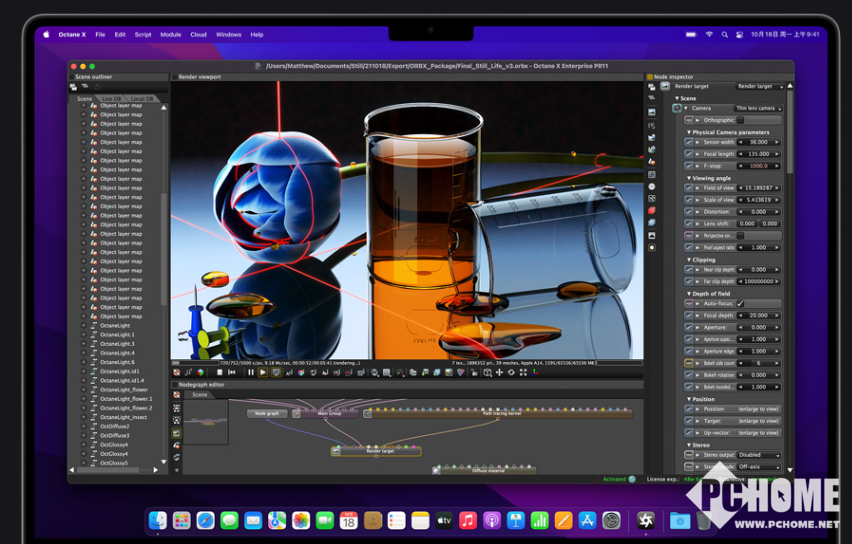Screen dimensions: 852x544
Task: Toggle the Auto-focus checkbox
Action: click(740, 303)
